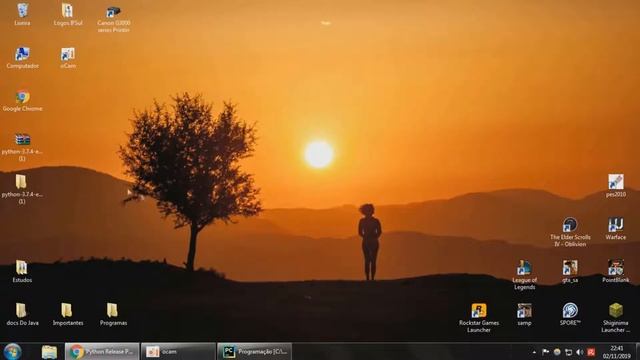Open the Windows Start menu
Screen dimensions: 640x360
(12, 351)
